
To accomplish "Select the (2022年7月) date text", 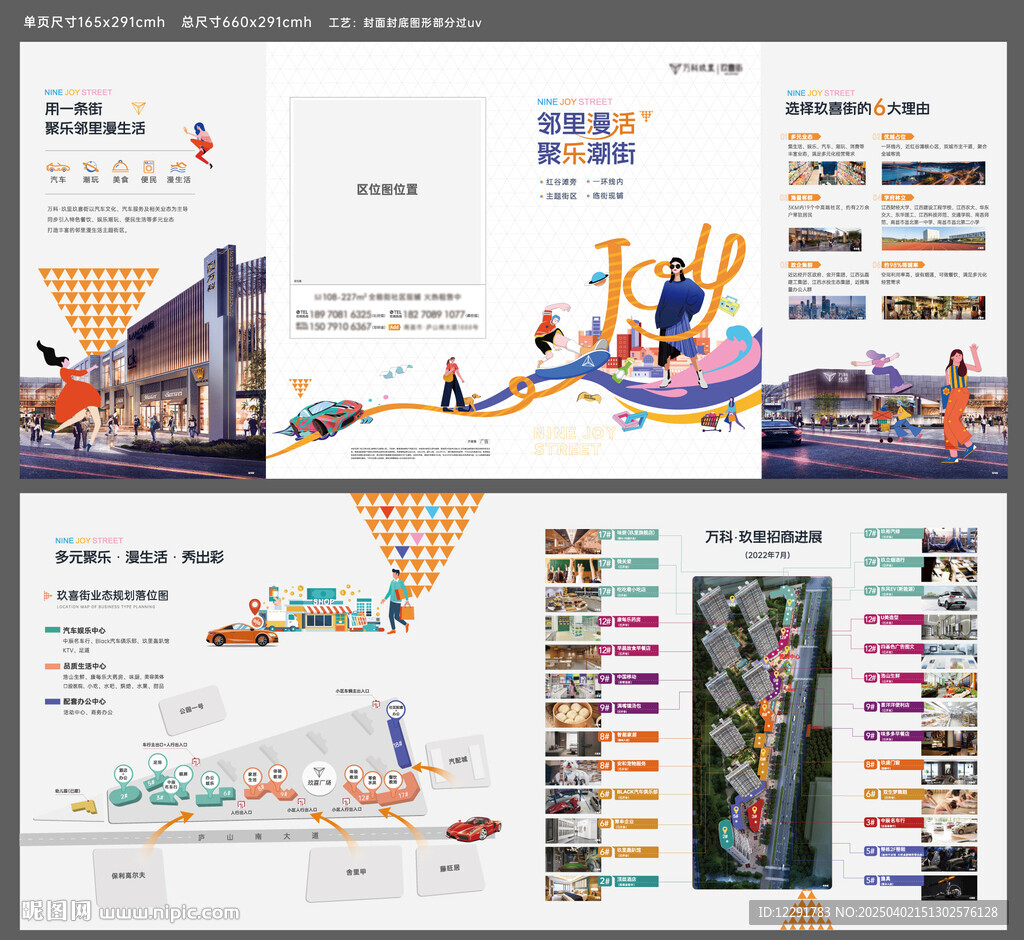I will tap(767, 555).
